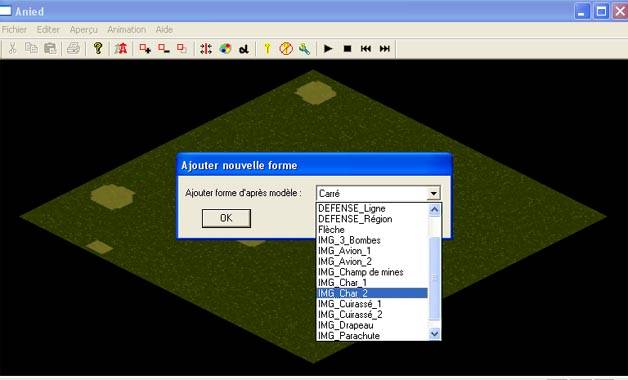Click the list scrollbar down arrow

pyautogui.click(x=434, y=334)
